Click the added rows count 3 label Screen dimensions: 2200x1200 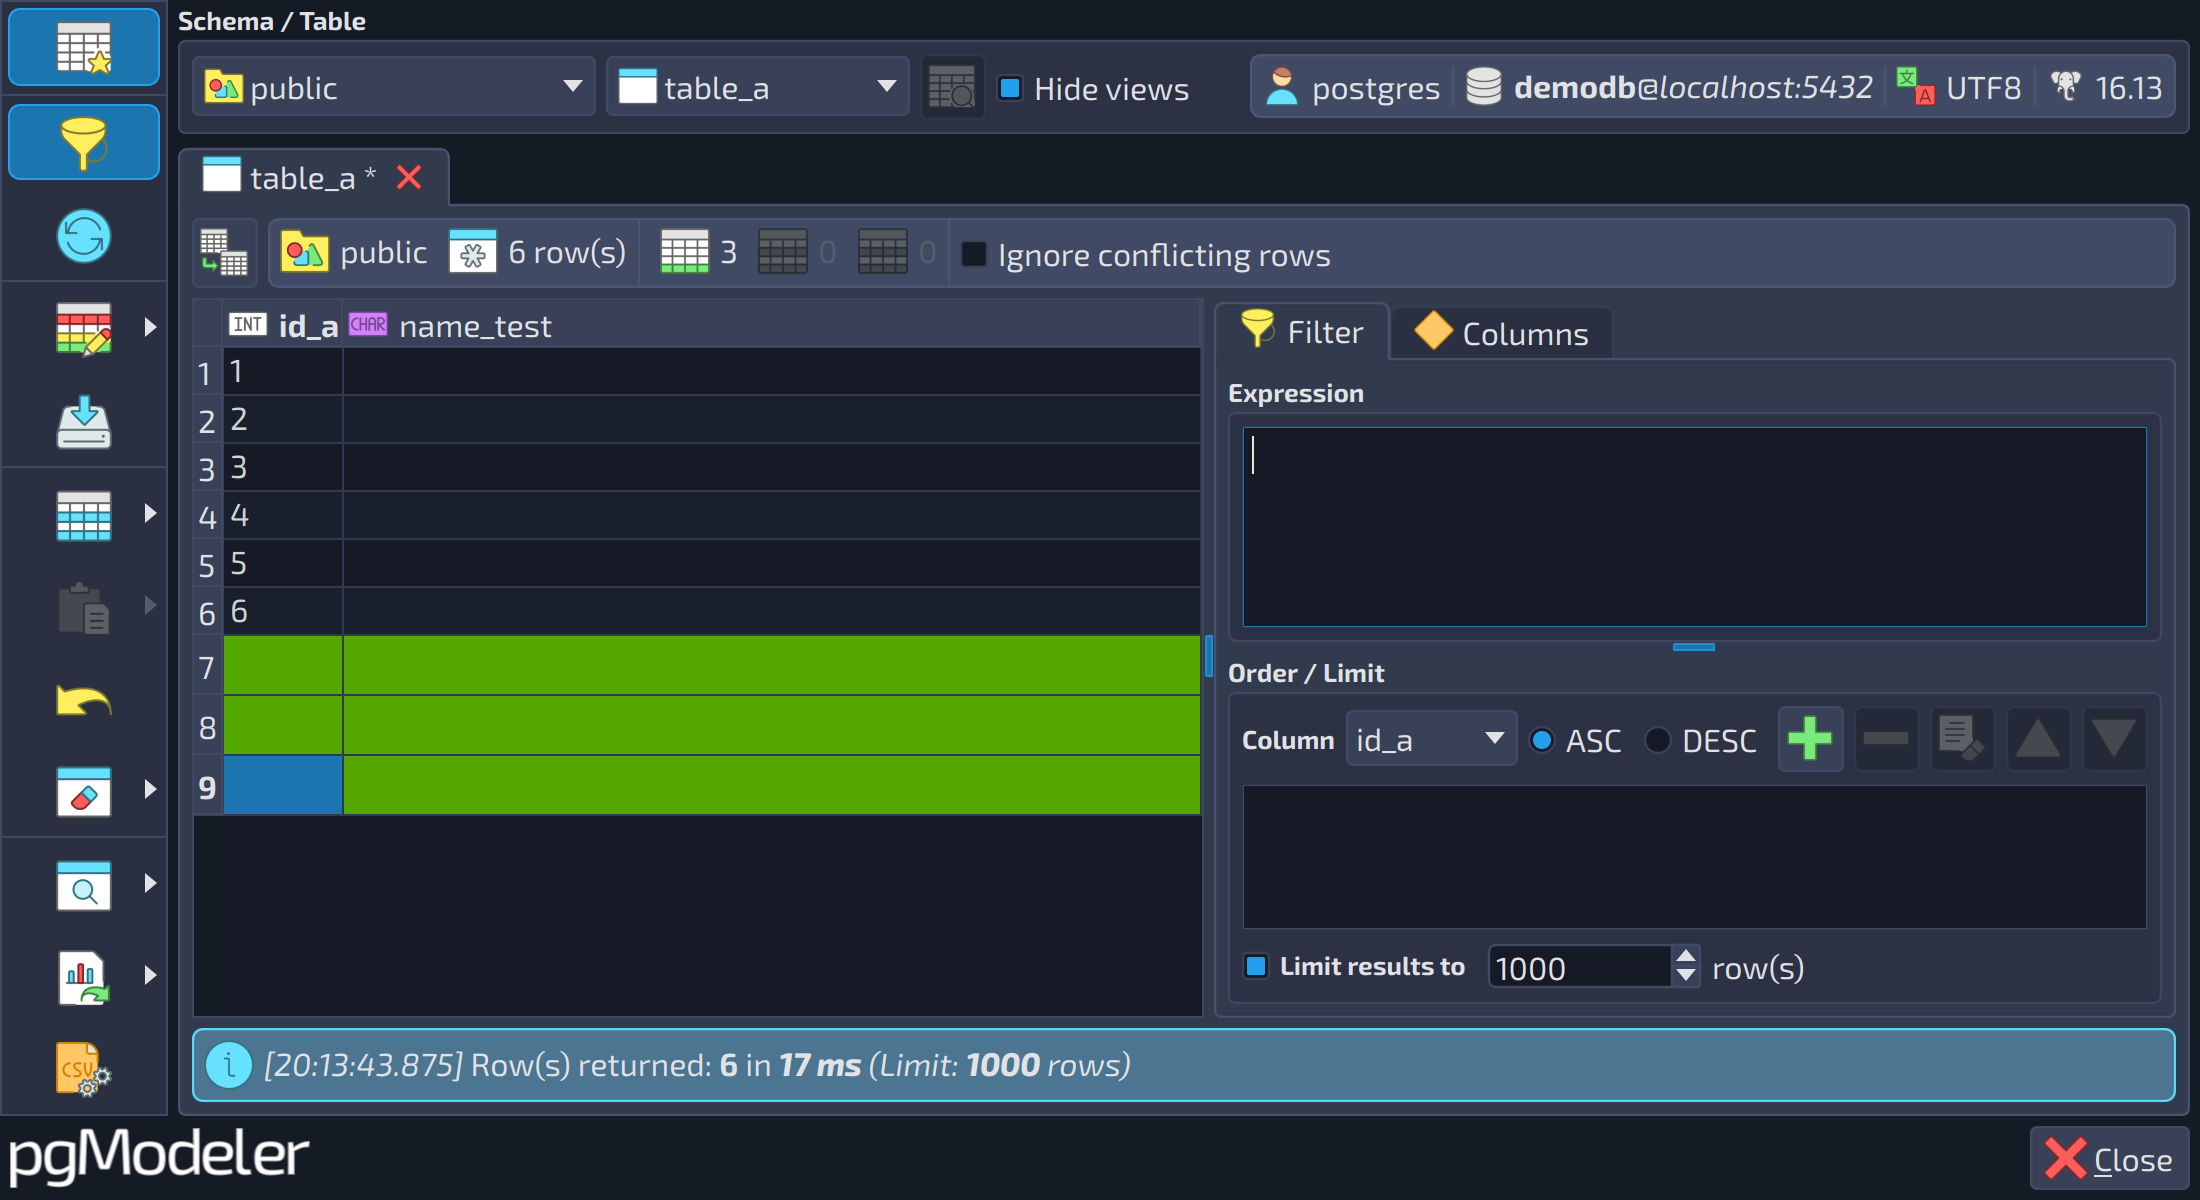tap(728, 252)
